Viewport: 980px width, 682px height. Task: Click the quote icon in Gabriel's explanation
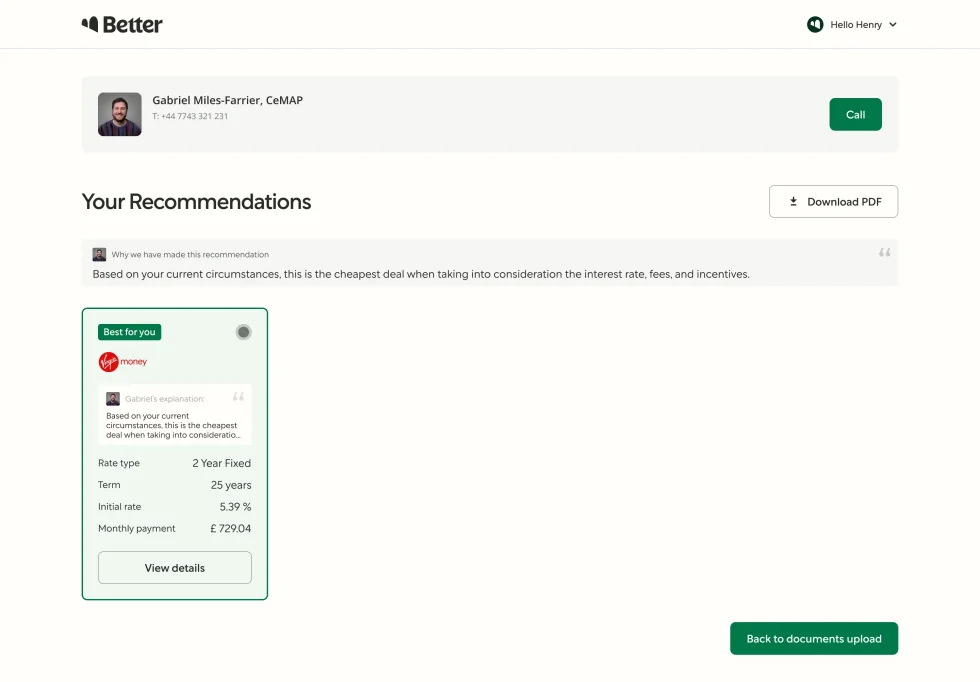pyautogui.click(x=238, y=397)
